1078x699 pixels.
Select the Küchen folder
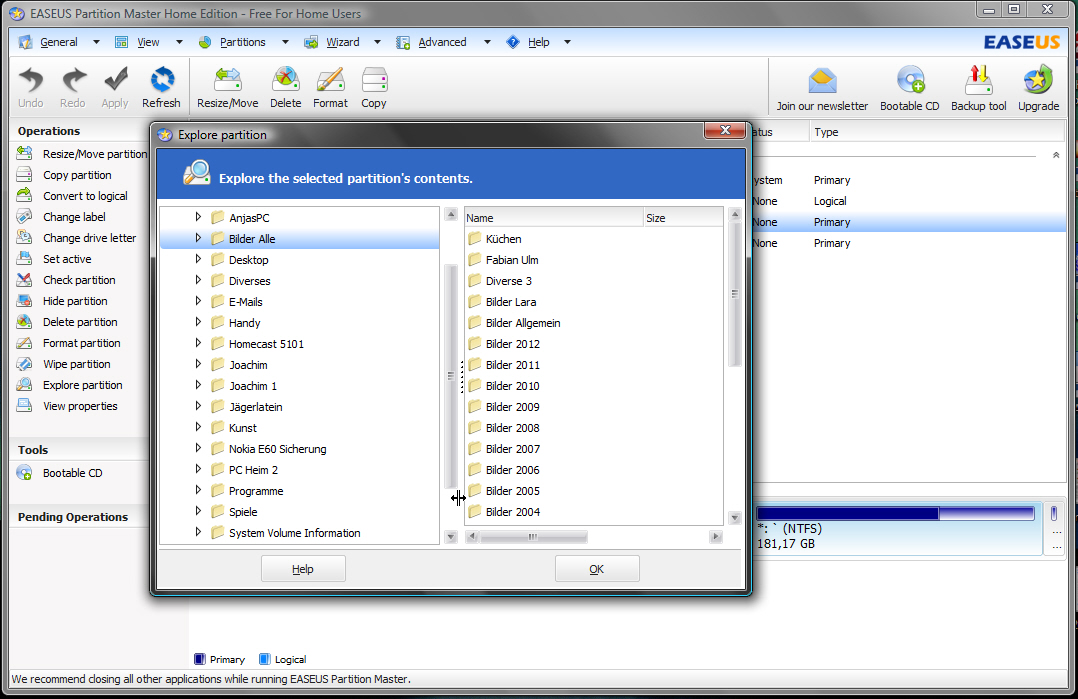pos(503,238)
